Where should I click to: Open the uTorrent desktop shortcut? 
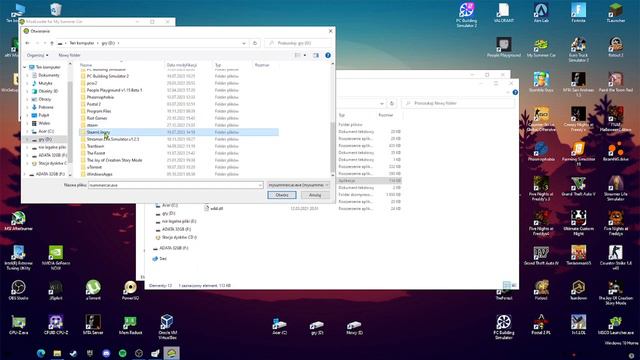click(x=93, y=291)
